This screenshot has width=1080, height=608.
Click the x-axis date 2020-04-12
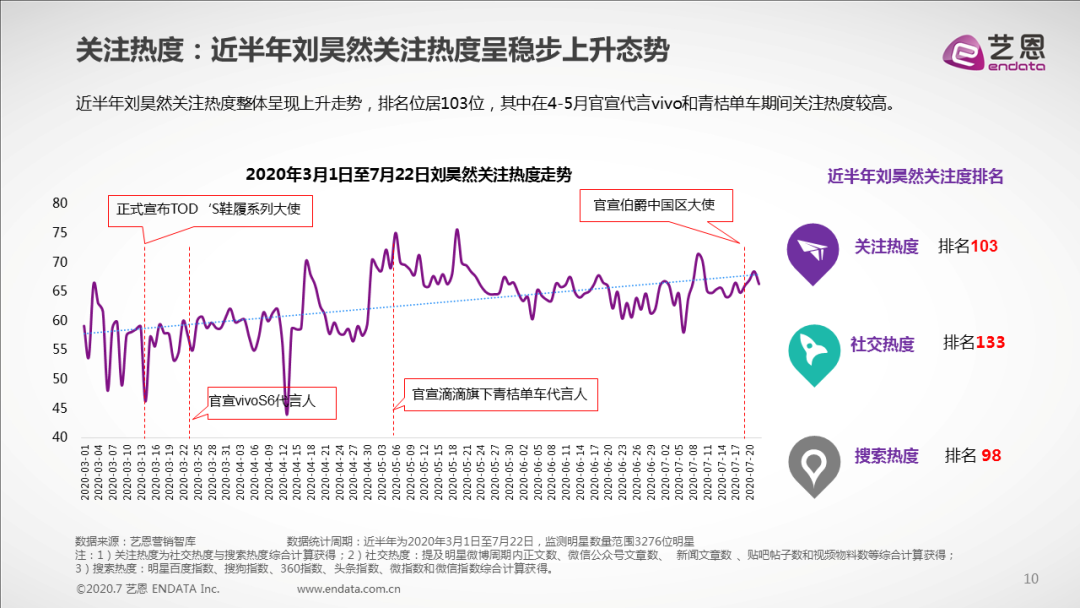(283, 472)
